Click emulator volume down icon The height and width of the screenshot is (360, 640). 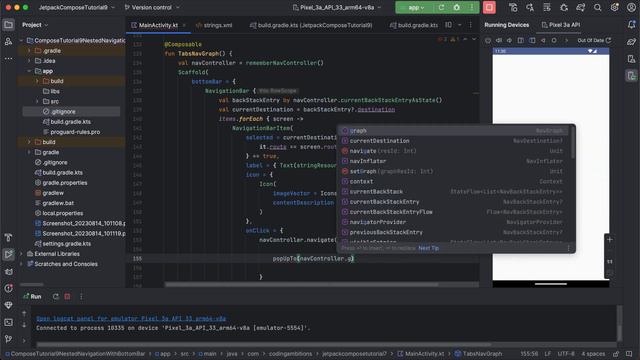click(509, 40)
